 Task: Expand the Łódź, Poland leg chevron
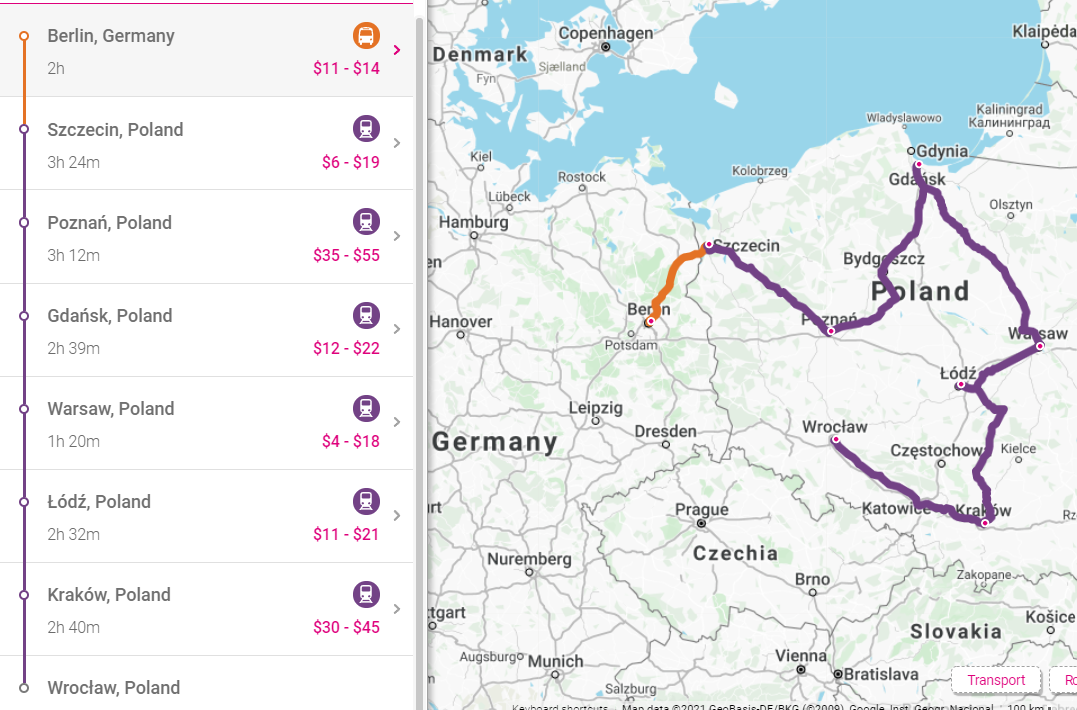(x=397, y=516)
